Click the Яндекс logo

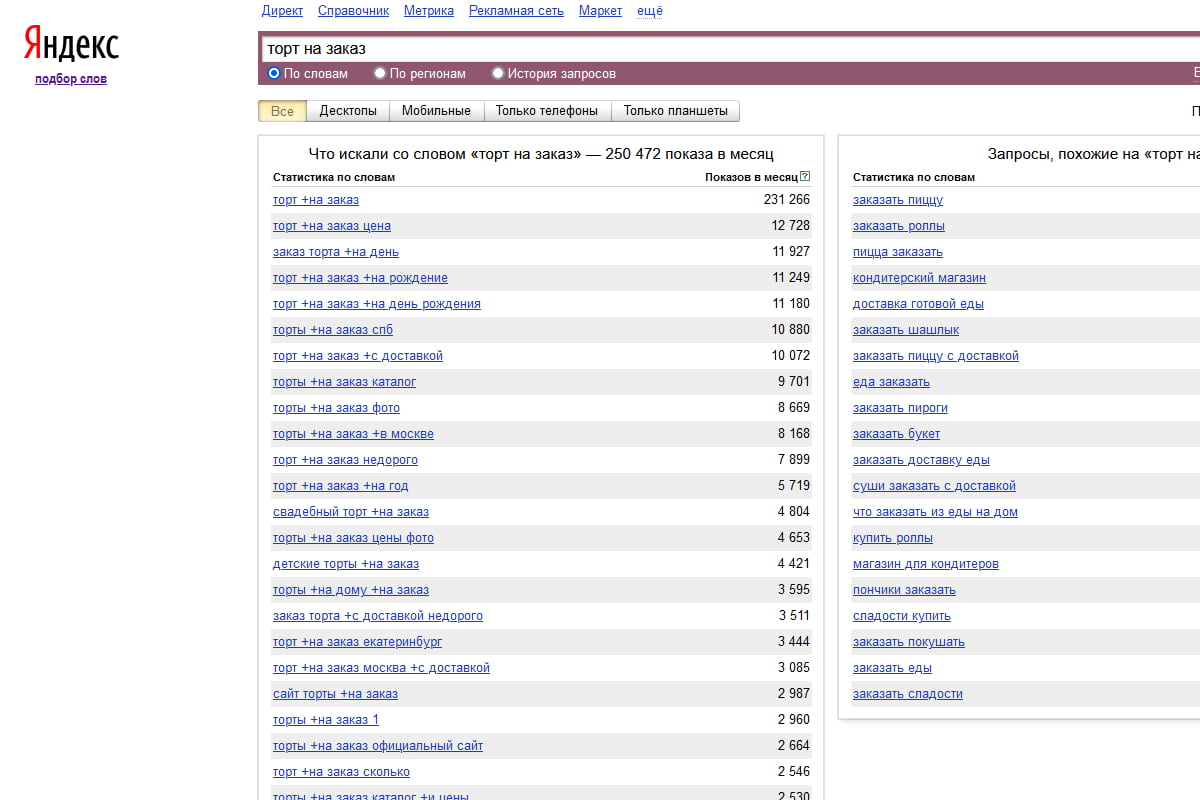(71, 45)
